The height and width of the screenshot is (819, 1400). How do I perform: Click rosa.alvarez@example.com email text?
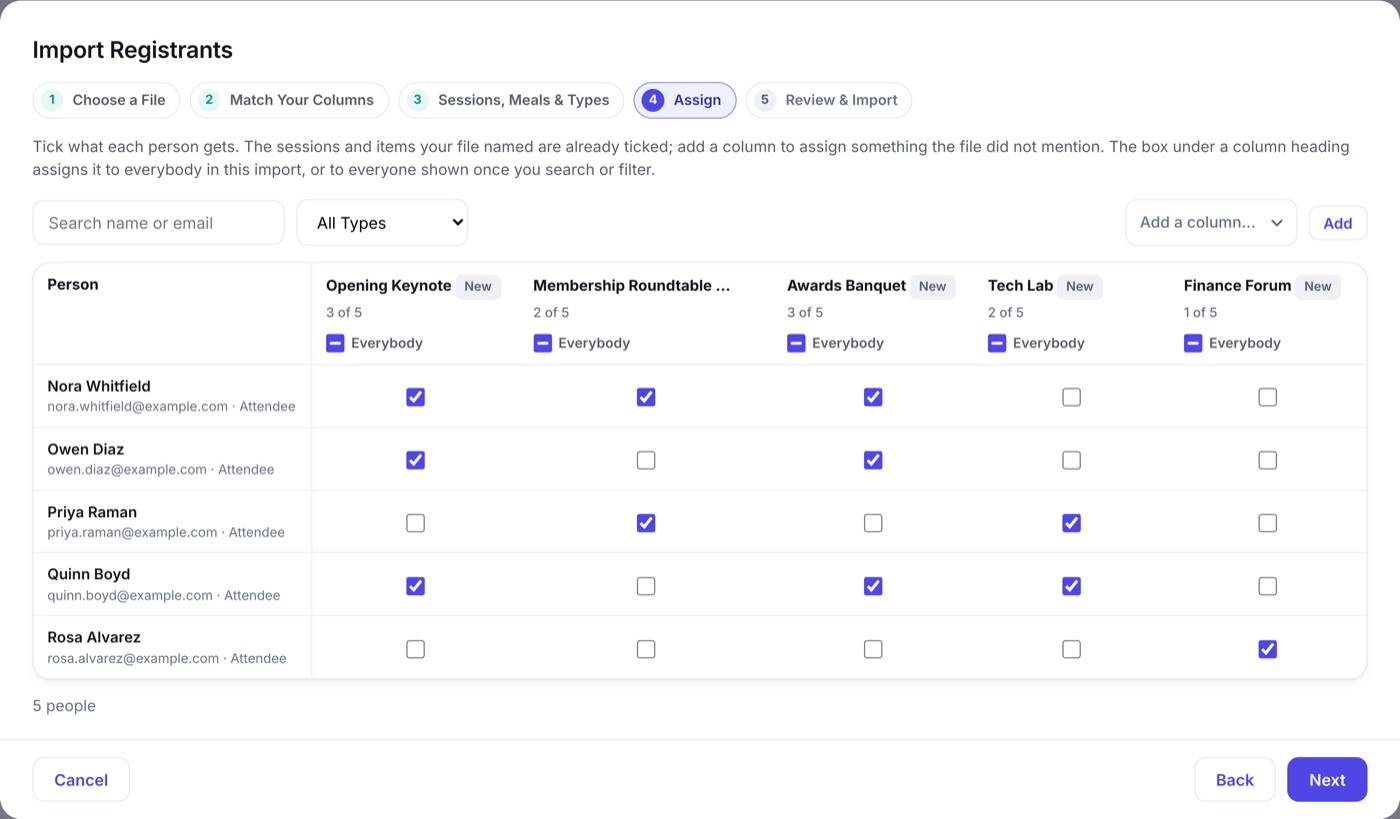133,659
